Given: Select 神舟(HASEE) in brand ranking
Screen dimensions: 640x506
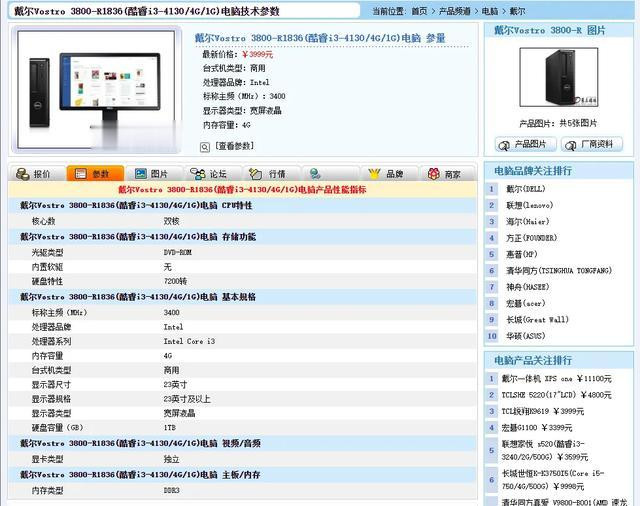Looking at the screenshot, I should [x=528, y=287].
